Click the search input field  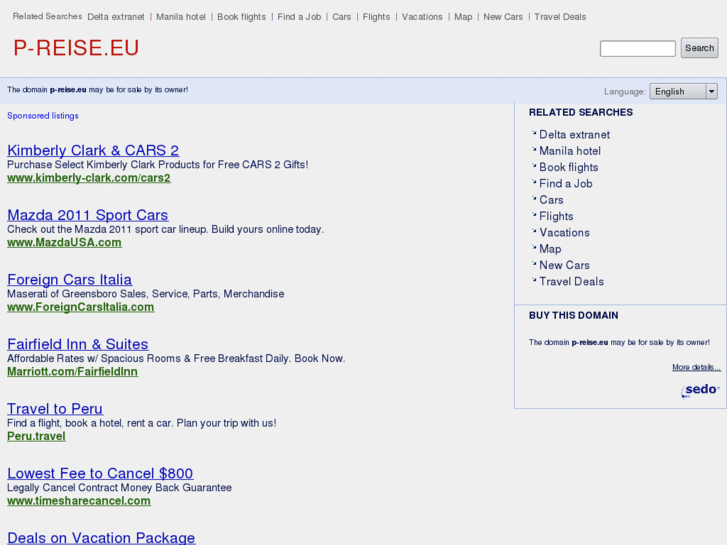click(638, 48)
